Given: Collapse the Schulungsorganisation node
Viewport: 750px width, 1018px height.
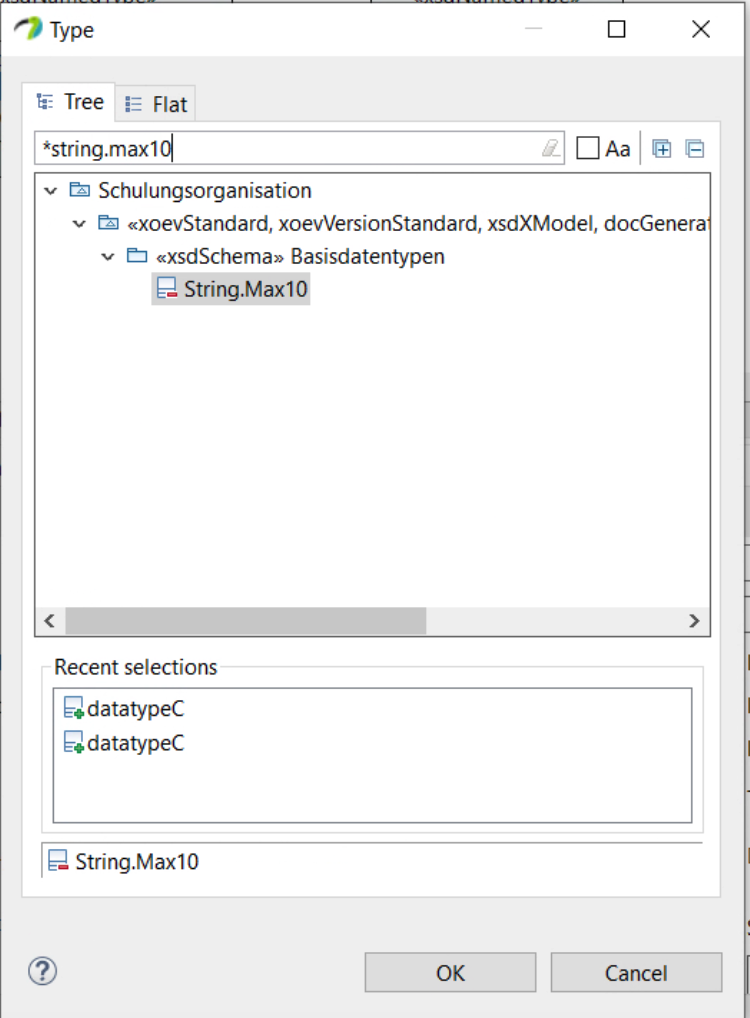Looking at the screenshot, I should click(51, 191).
